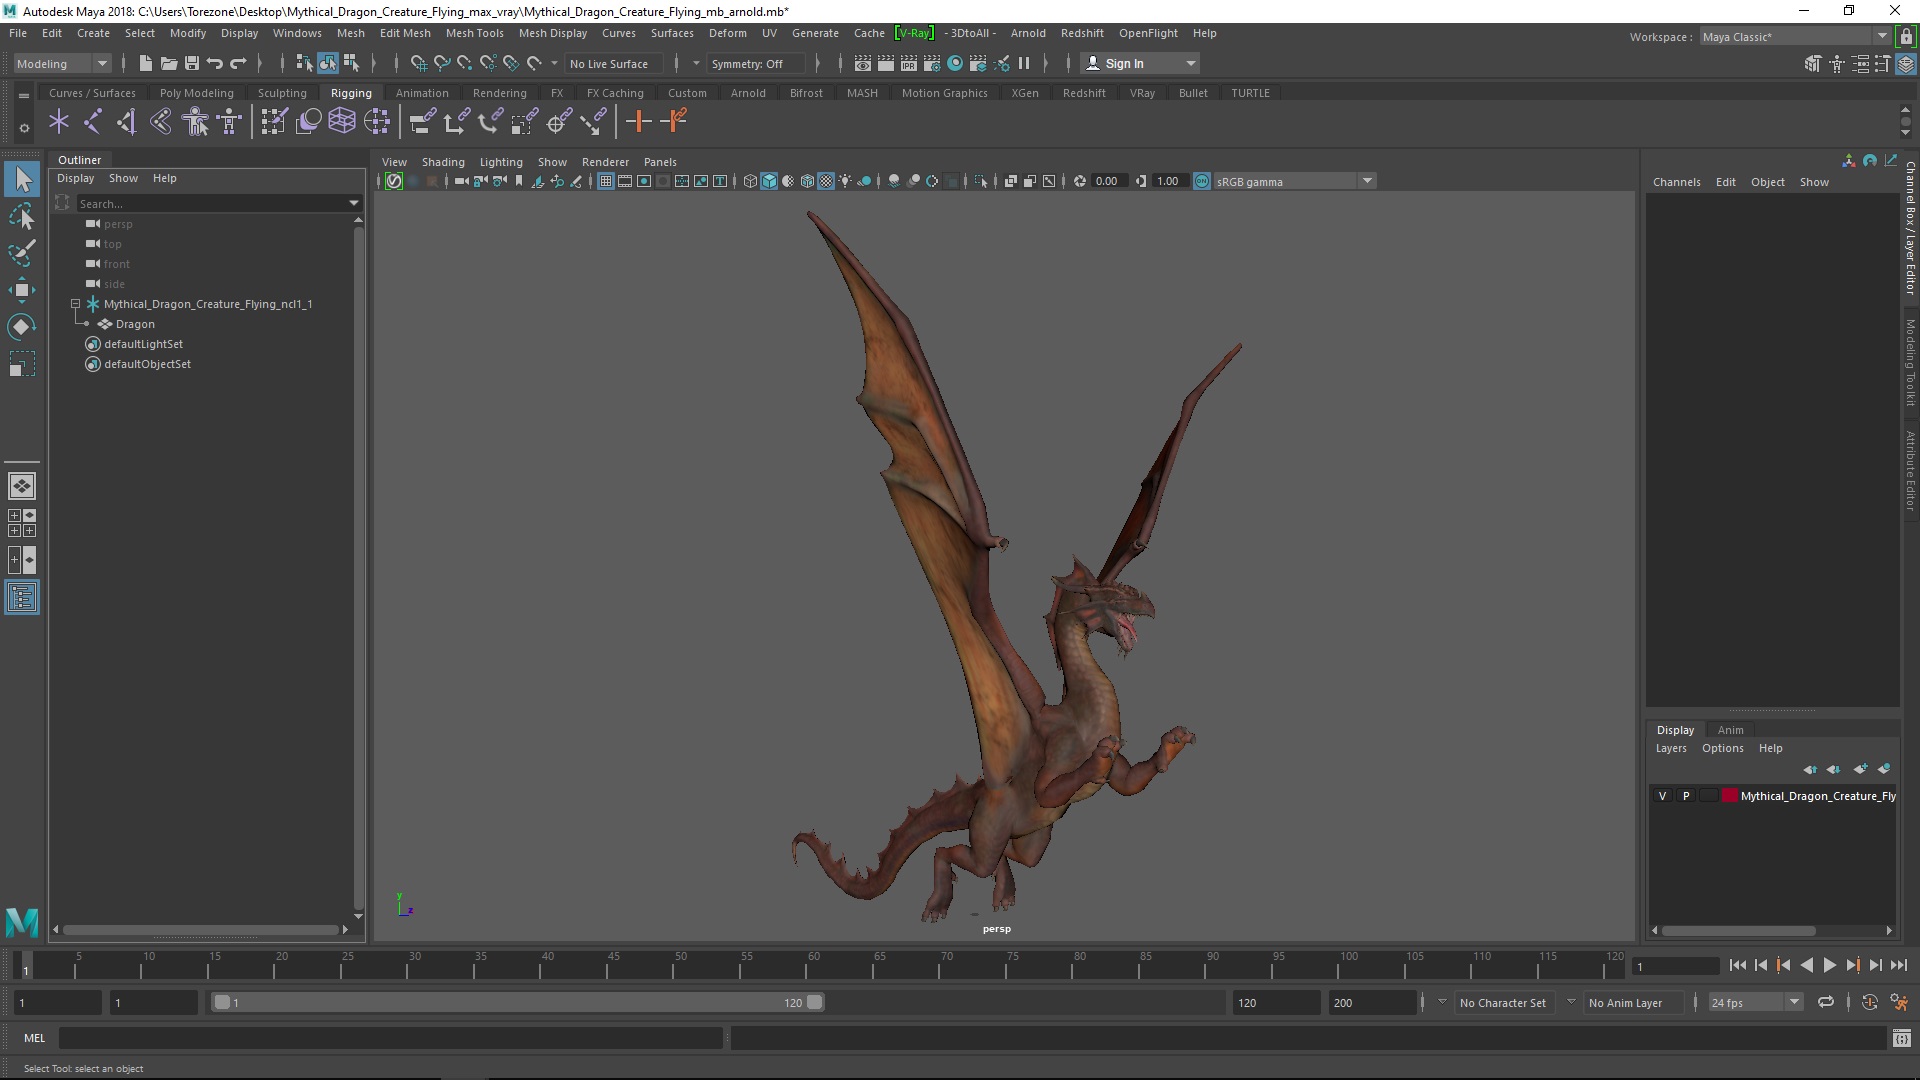Toggle textured display in viewport
The width and height of the screenshot is (1920, 1080).
pyautogui.click(x=826, y=181)
